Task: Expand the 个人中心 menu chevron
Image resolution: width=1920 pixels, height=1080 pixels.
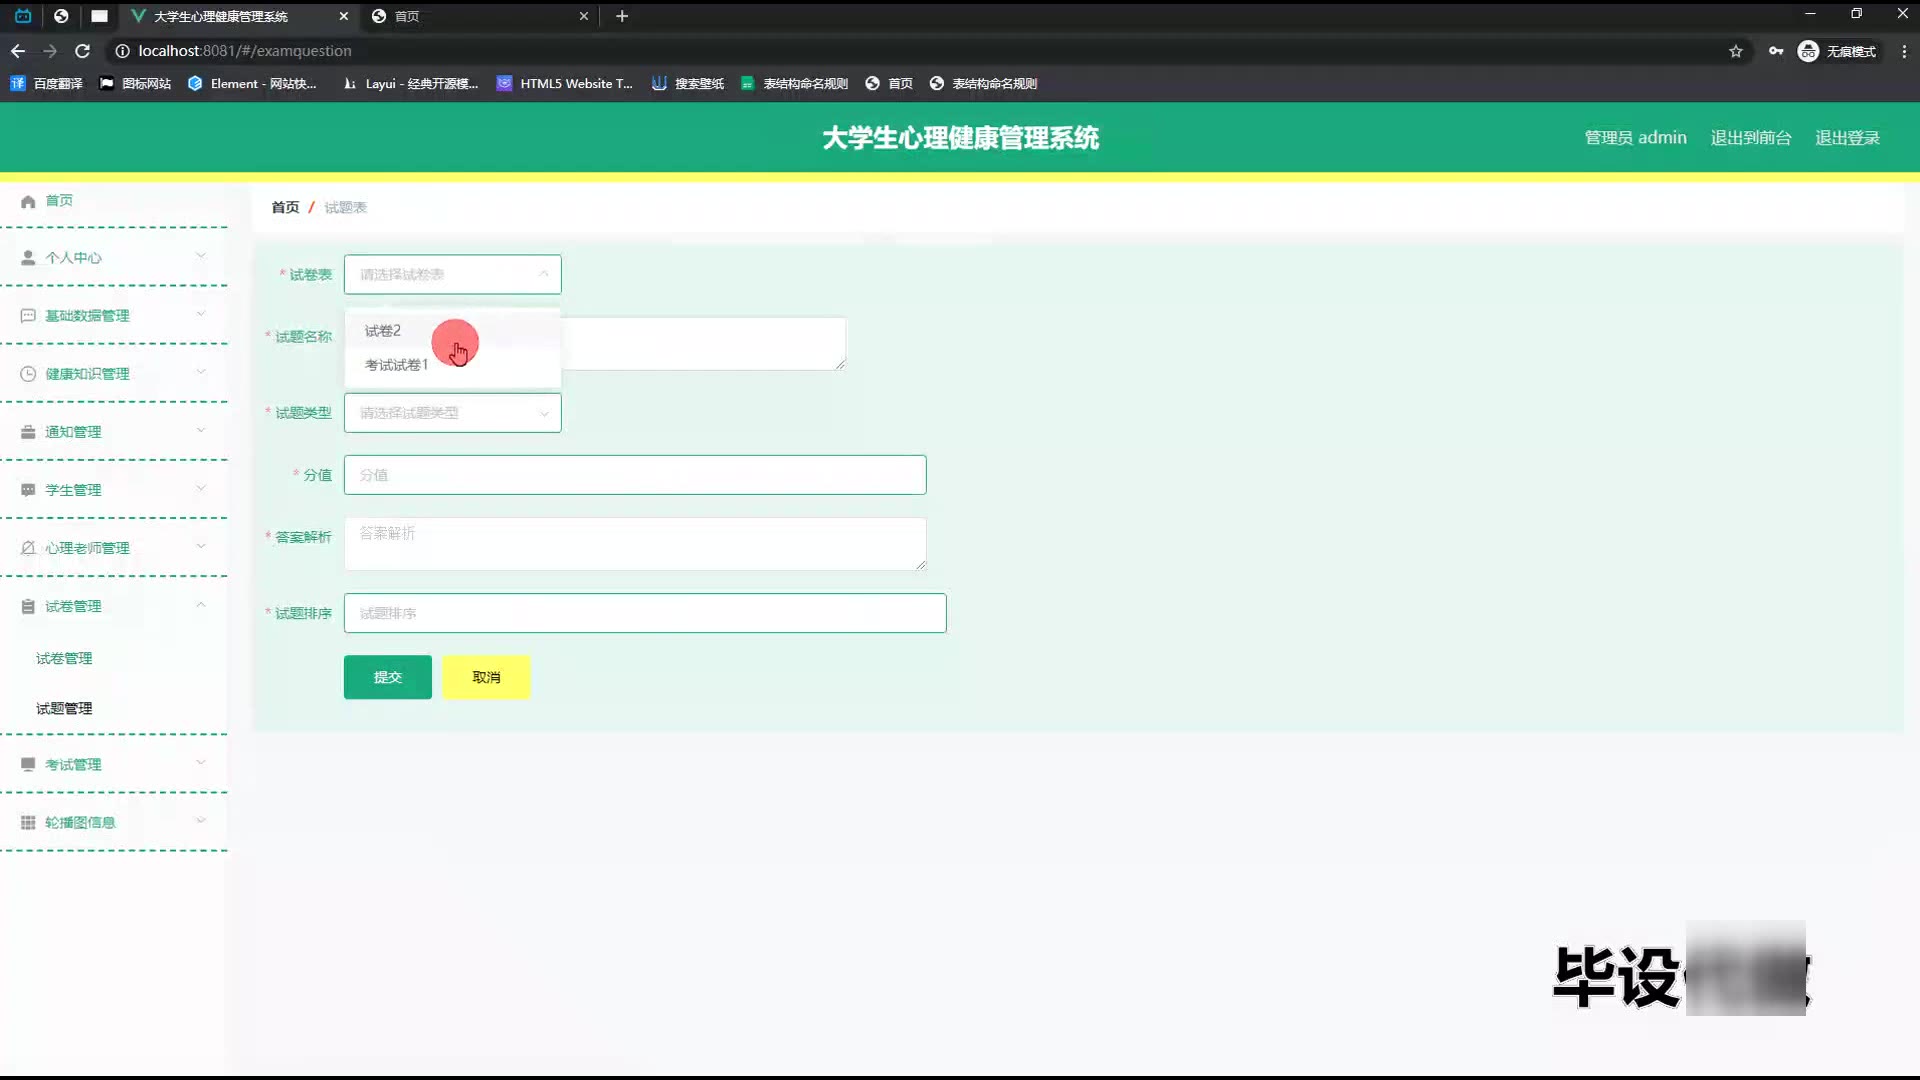Action: coord(201,256)
